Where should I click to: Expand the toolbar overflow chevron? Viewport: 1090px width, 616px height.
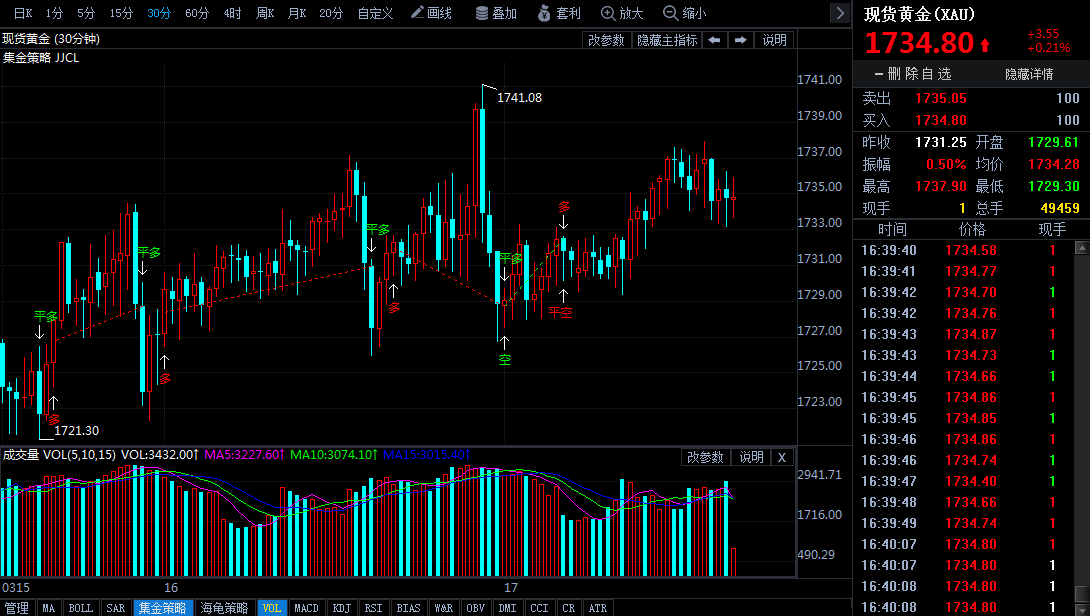pos(840,13)
